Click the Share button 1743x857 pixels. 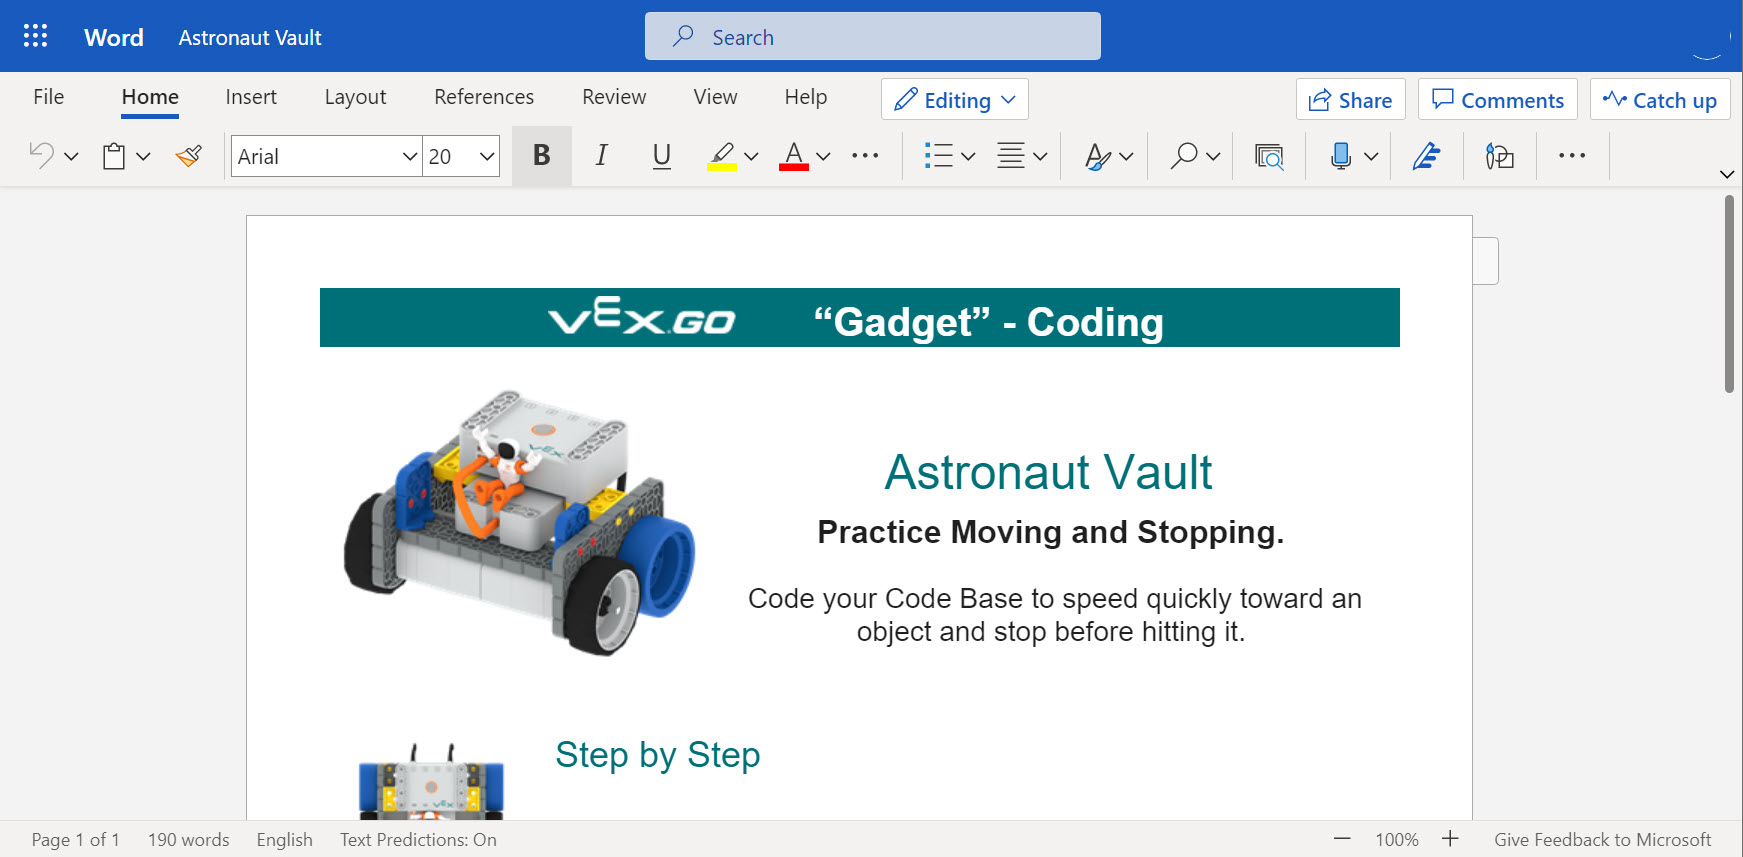coord(1350,100)
